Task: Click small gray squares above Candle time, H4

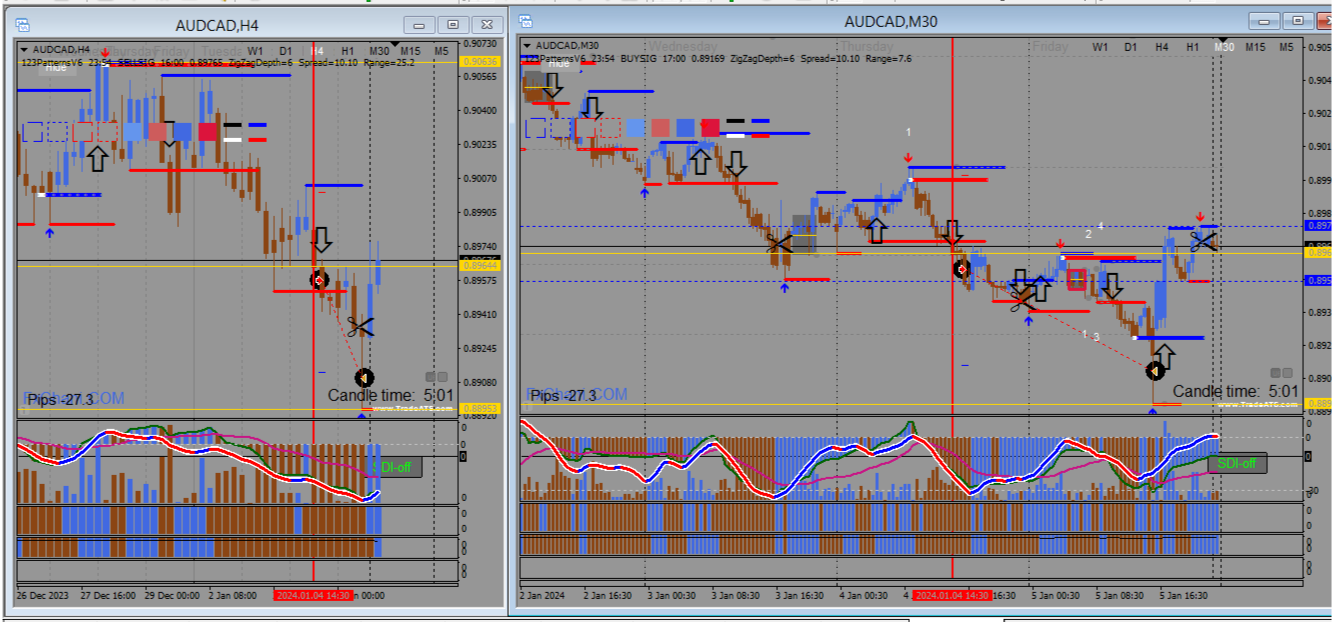Action: coord(436,377)
